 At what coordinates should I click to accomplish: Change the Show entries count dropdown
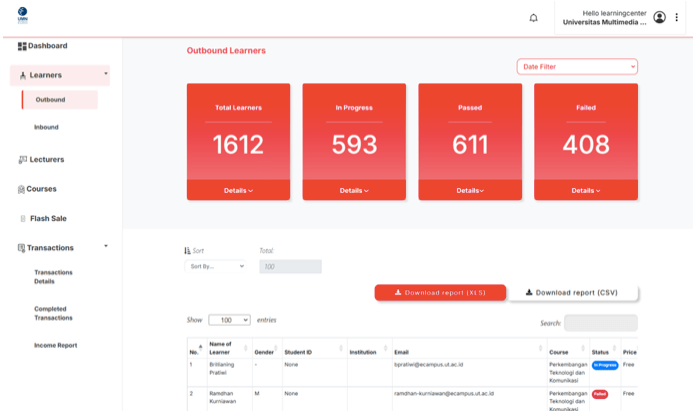[229, 320]
